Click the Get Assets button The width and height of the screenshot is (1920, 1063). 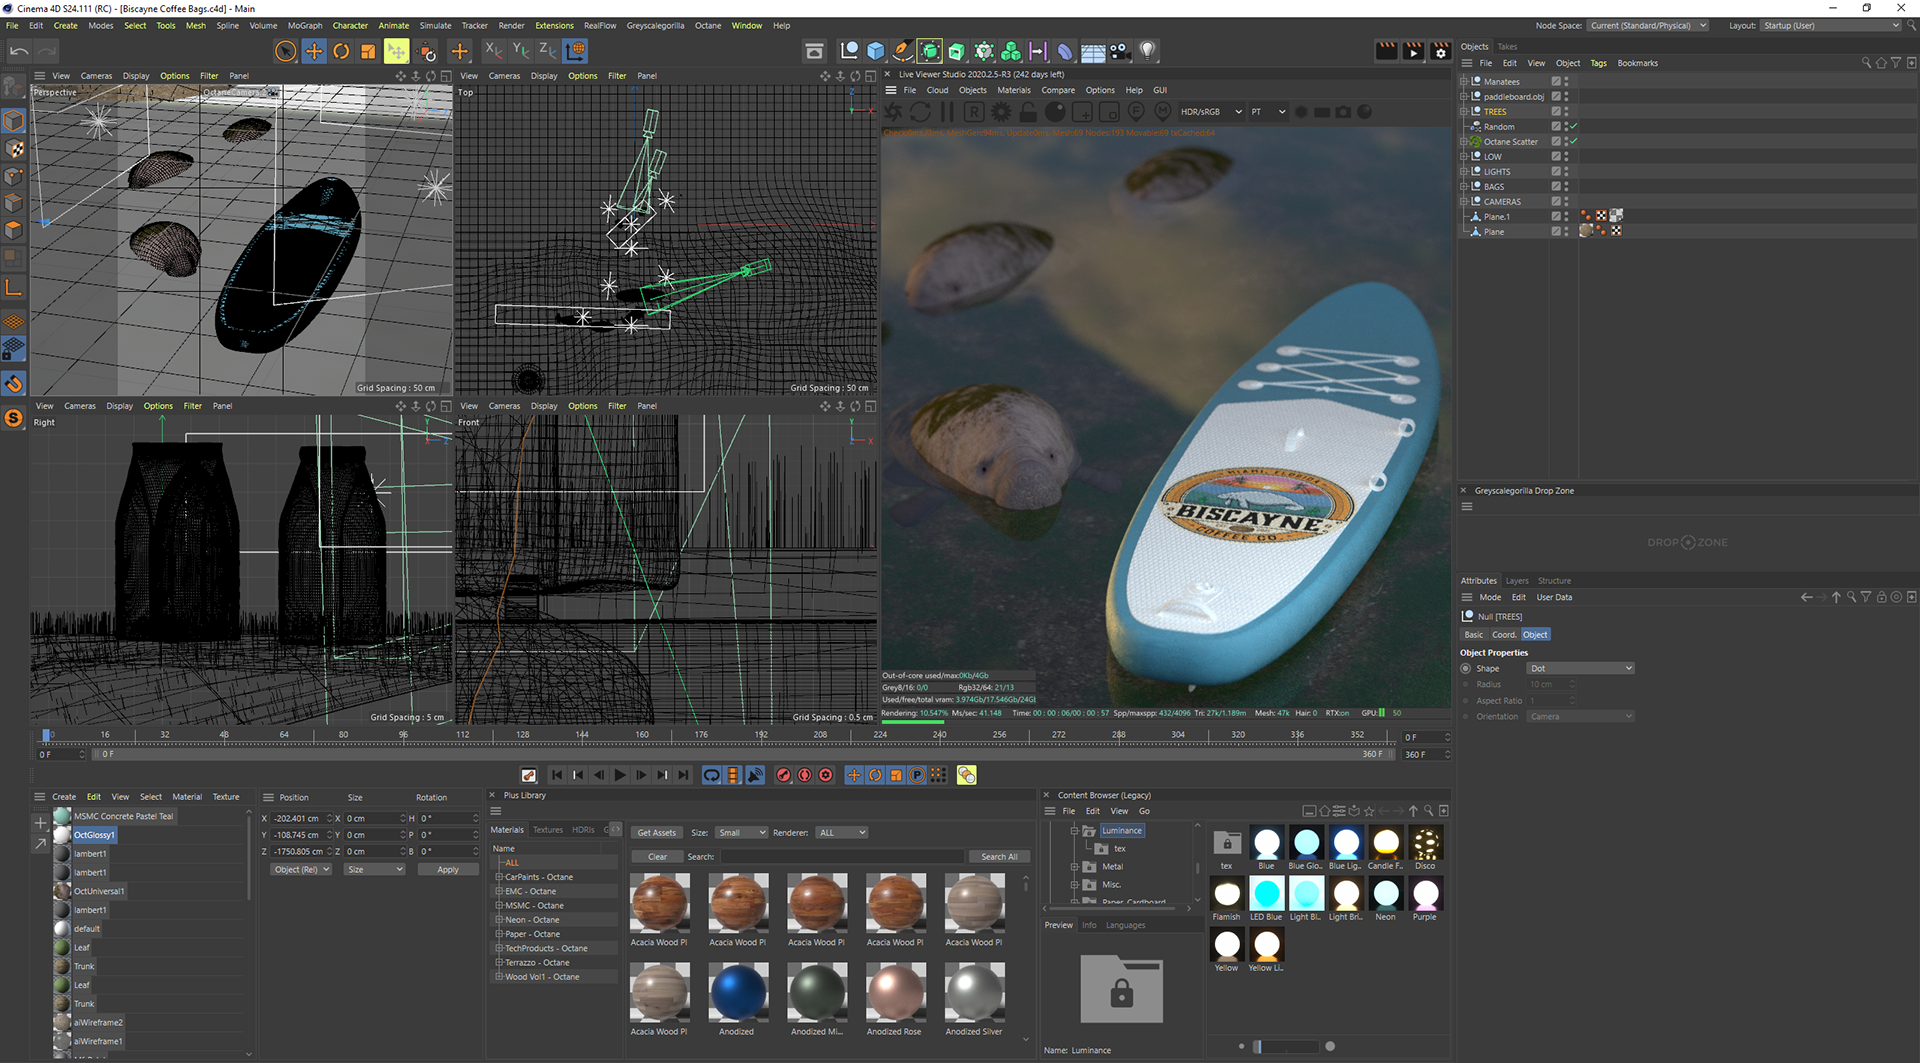(656, 832)
